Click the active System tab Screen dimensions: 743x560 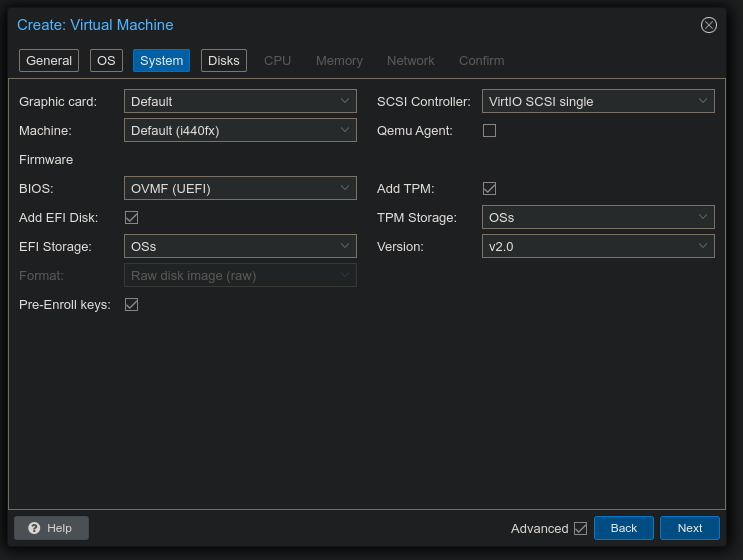(x=161, y=60)
